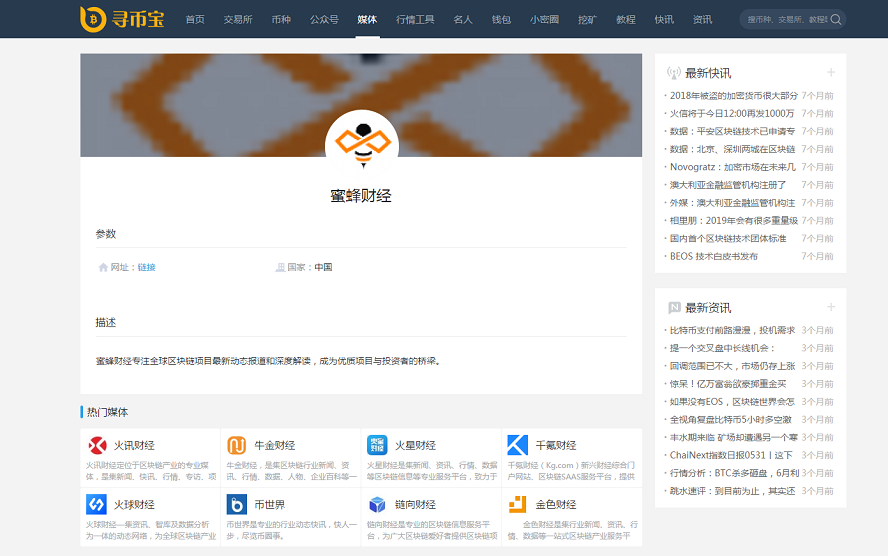Click the search magnifier icon

835,19
